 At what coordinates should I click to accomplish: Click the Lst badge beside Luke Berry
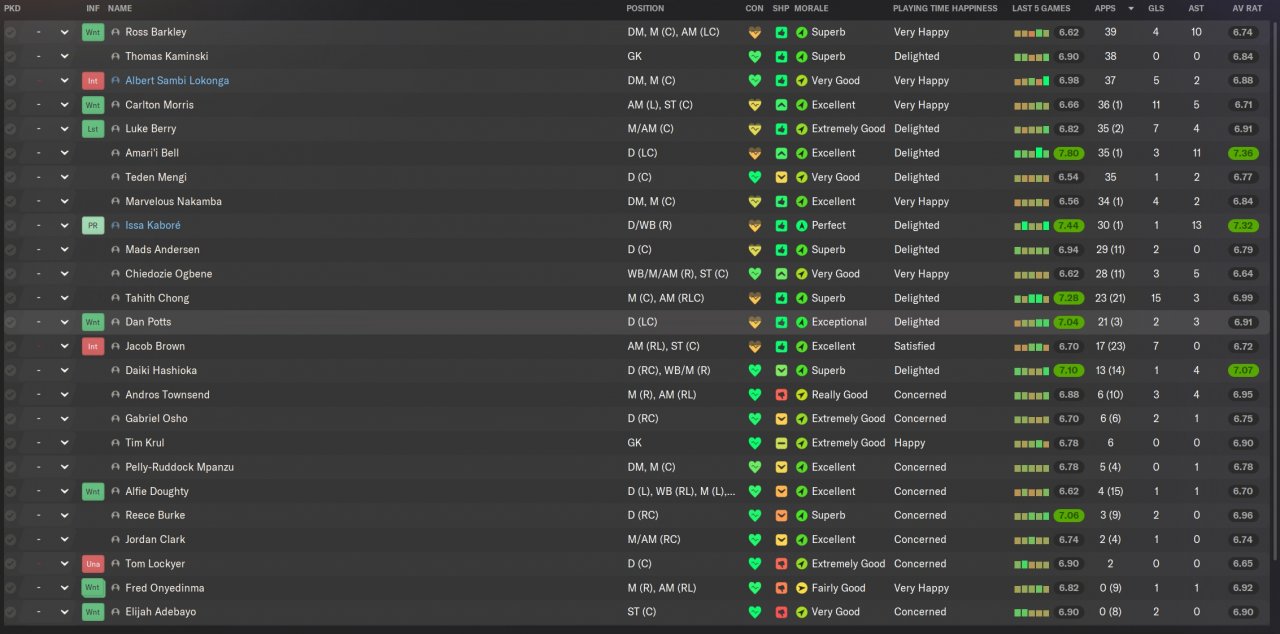[x=93, y=129]
